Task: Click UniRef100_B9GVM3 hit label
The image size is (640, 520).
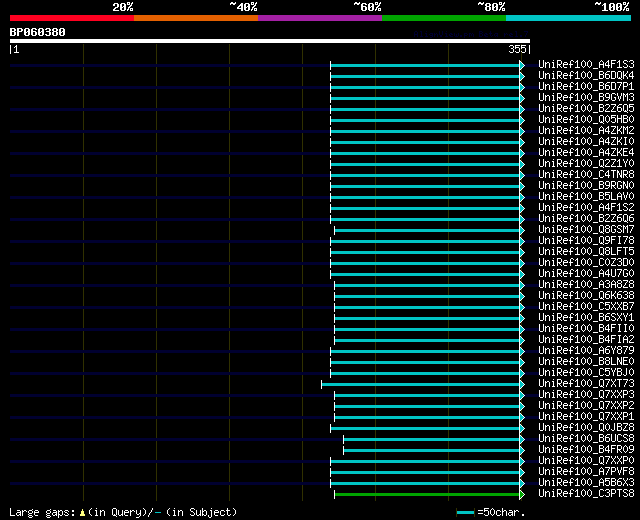Action: point(586,98)
